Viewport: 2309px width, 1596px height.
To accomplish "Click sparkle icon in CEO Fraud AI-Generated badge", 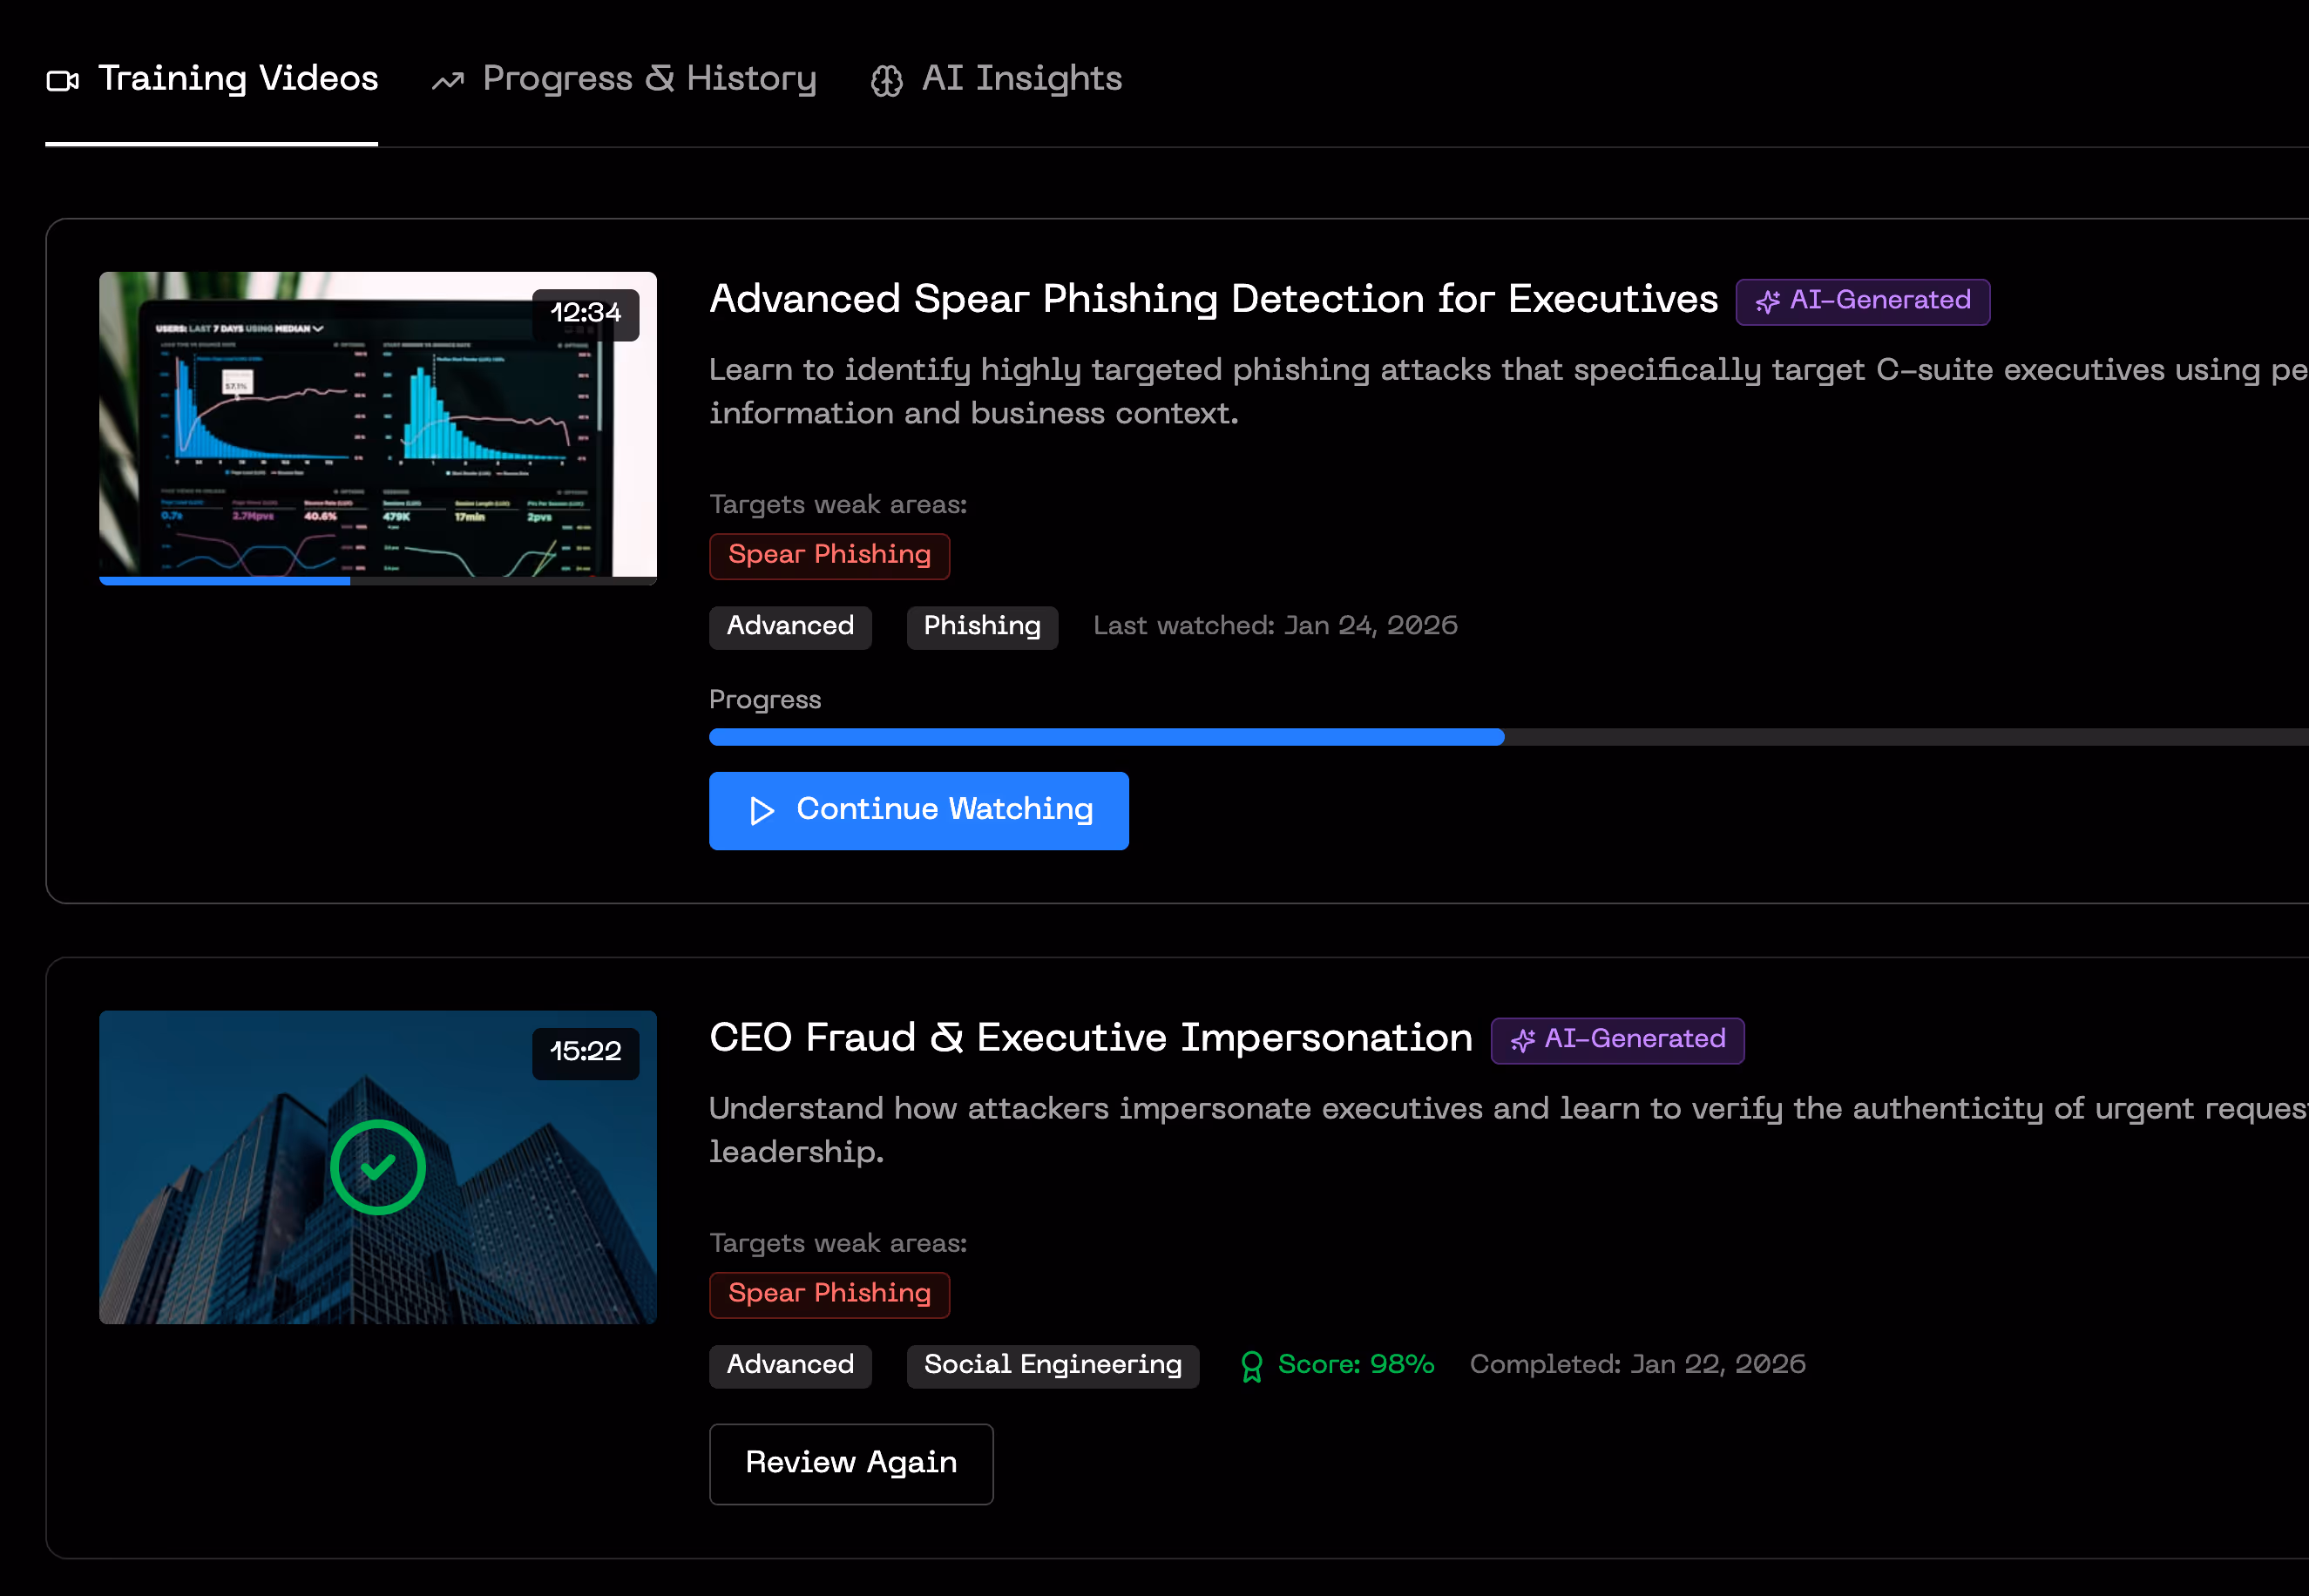I will pos(1522,1041).
